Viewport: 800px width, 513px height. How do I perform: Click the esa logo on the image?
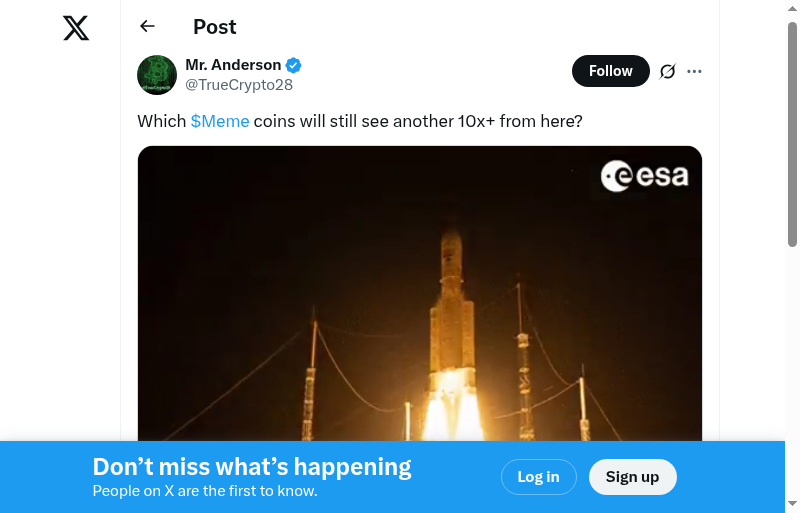coord(645,177)
